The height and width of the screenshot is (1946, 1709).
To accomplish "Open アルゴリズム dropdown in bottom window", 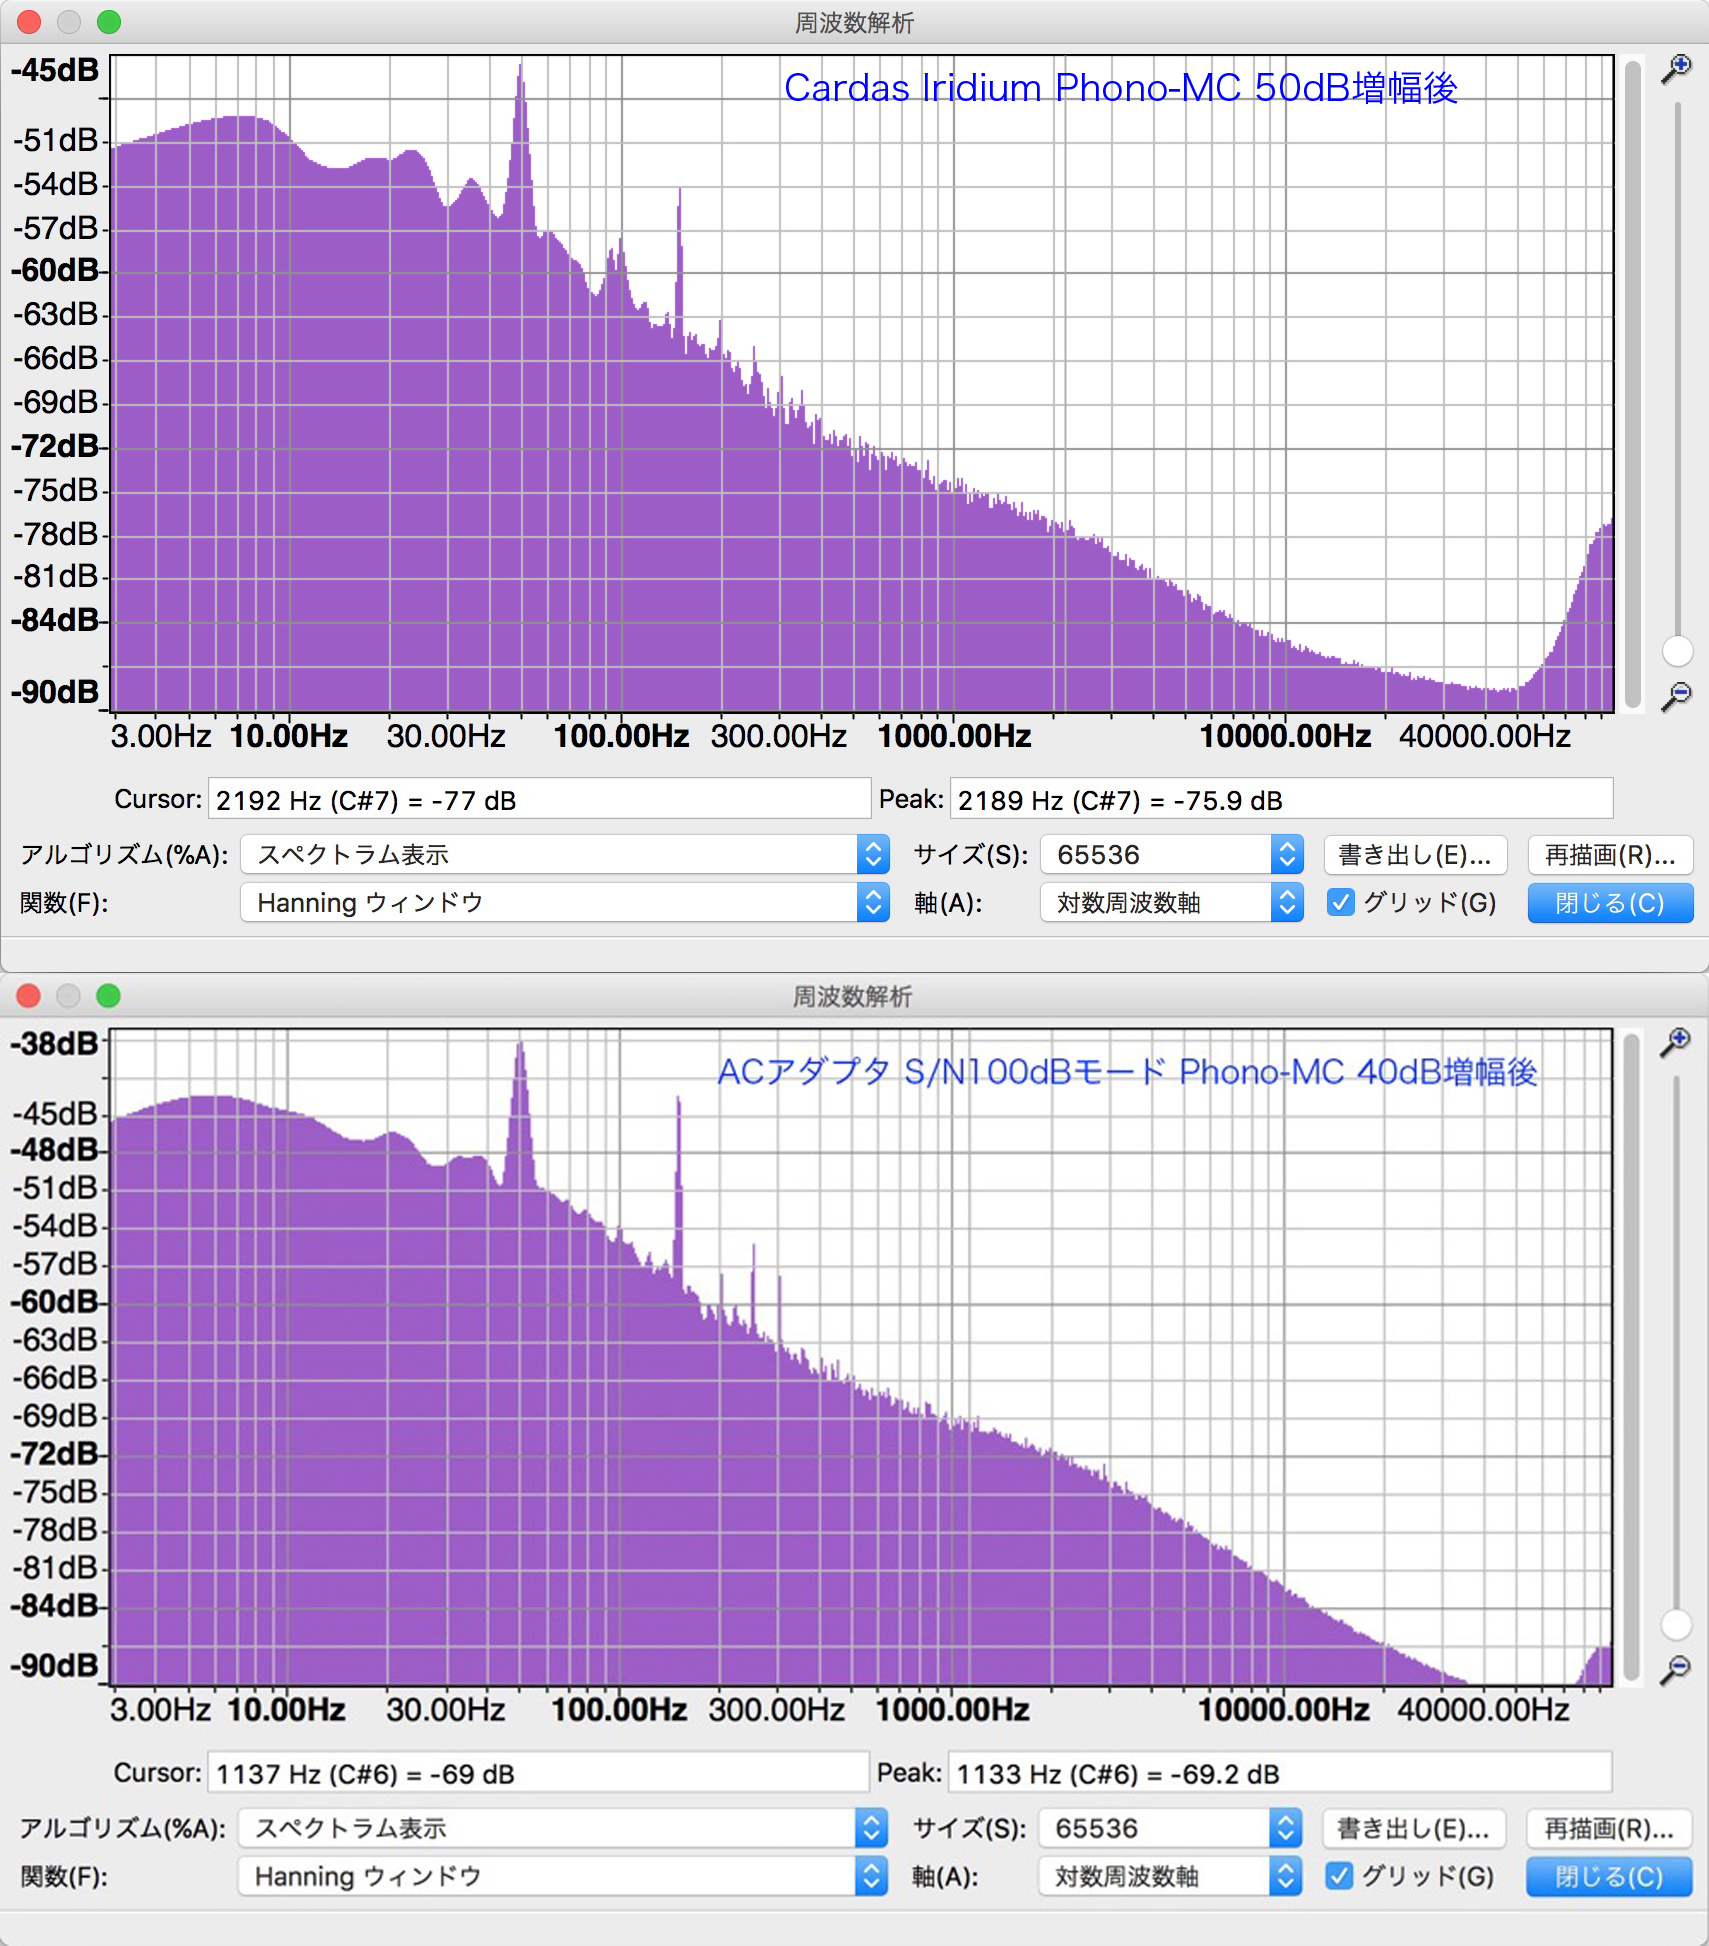I will [563, 1828].
